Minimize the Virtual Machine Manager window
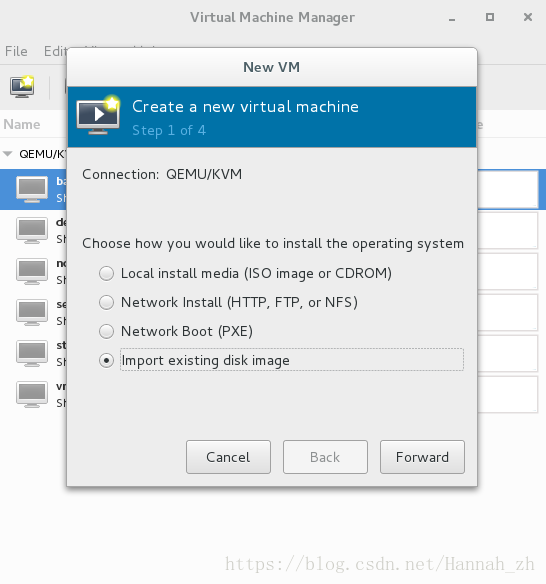 click(452, 18)
